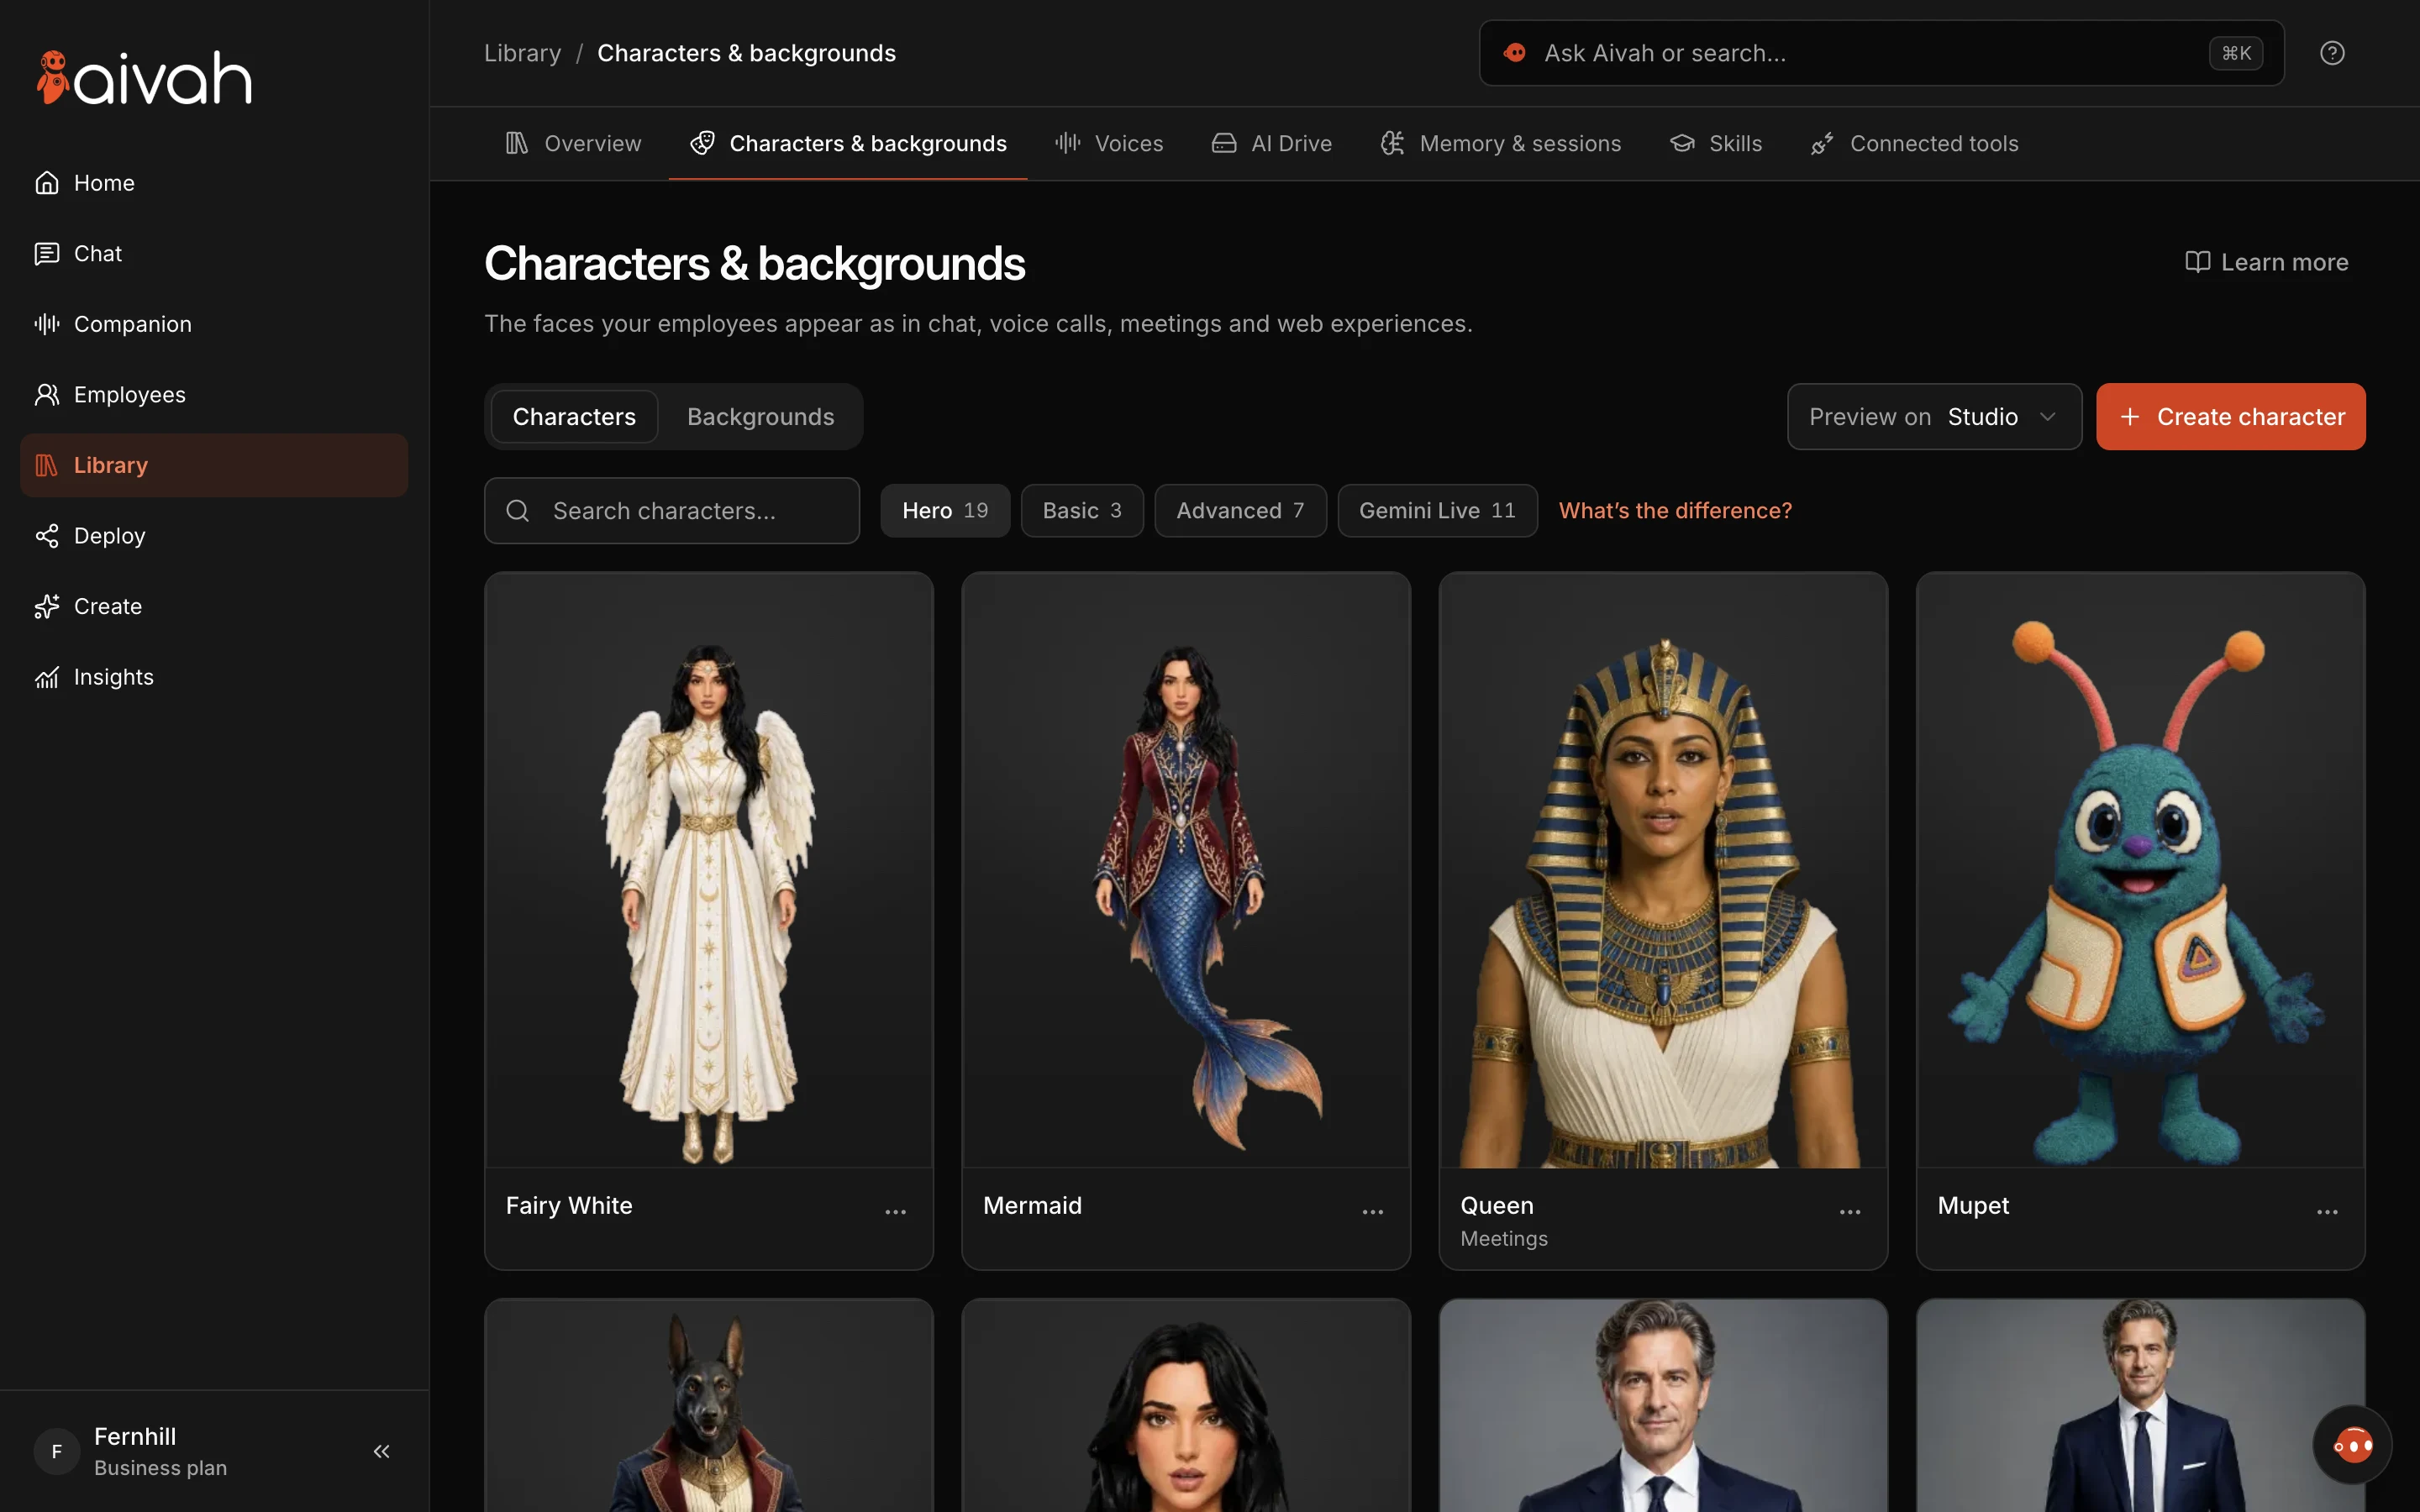Screen dimensions: 2420x1512
Task: Open the AI Drive tab
Action: coord(1271,144)
